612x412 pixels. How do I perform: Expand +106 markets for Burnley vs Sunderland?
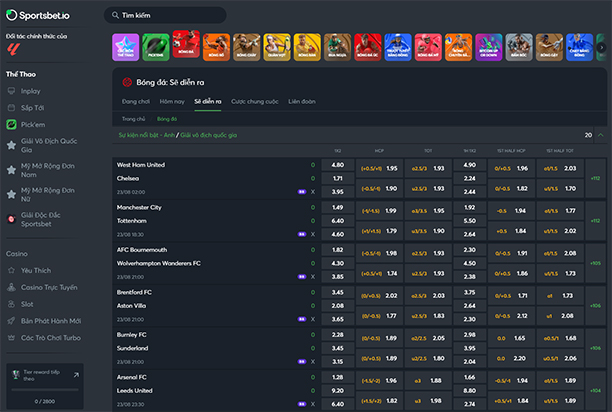(595, 348)
